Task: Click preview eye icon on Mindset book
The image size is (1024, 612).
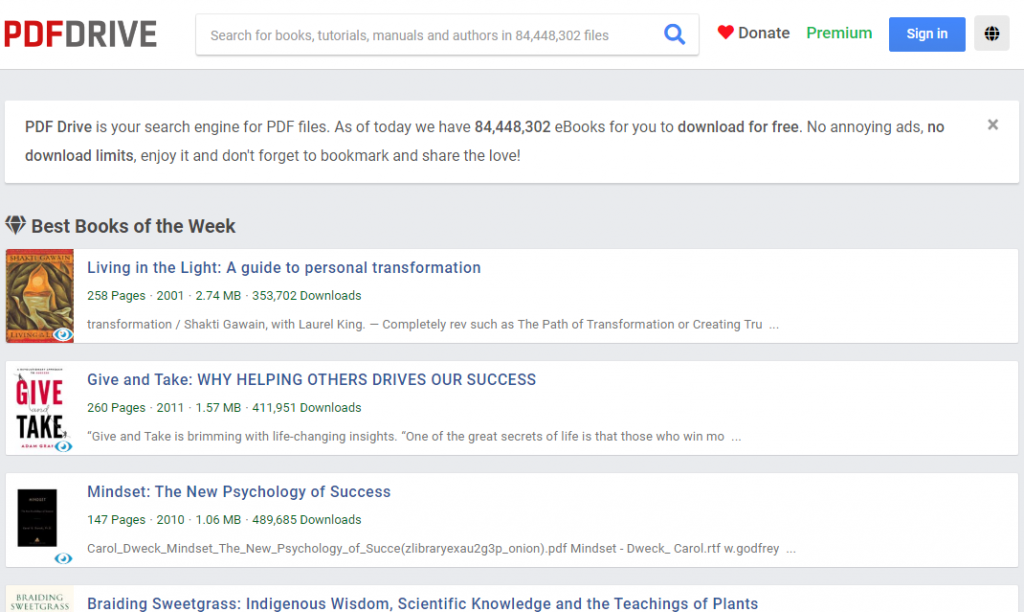Action: point(63,558)
